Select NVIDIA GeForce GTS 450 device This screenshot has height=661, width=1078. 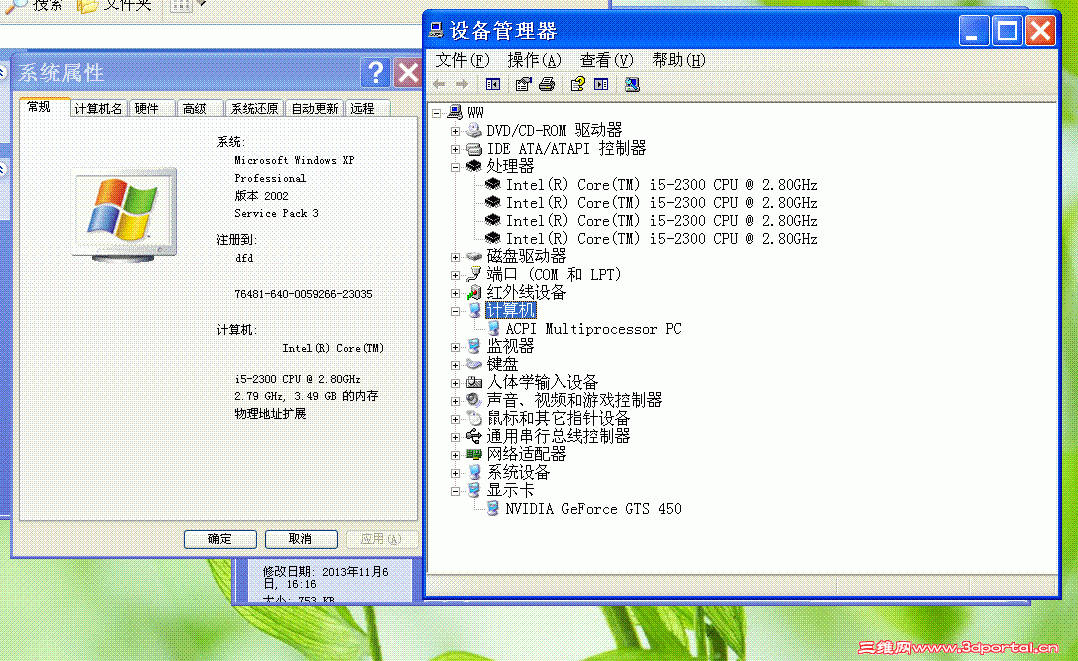593,508
